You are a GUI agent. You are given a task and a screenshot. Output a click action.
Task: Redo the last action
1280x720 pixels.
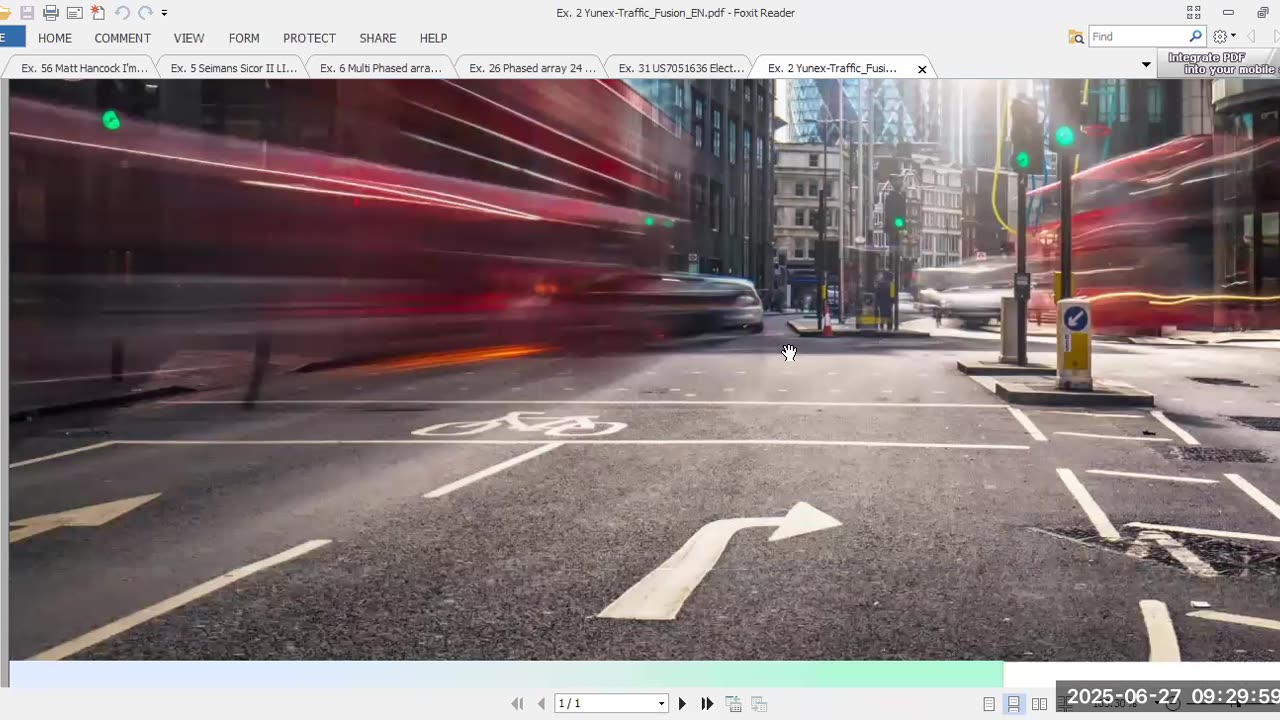(145, 13)
